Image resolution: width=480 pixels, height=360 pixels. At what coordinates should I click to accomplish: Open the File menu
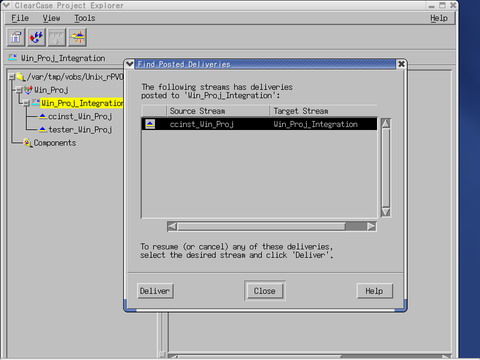coord(20,18)
